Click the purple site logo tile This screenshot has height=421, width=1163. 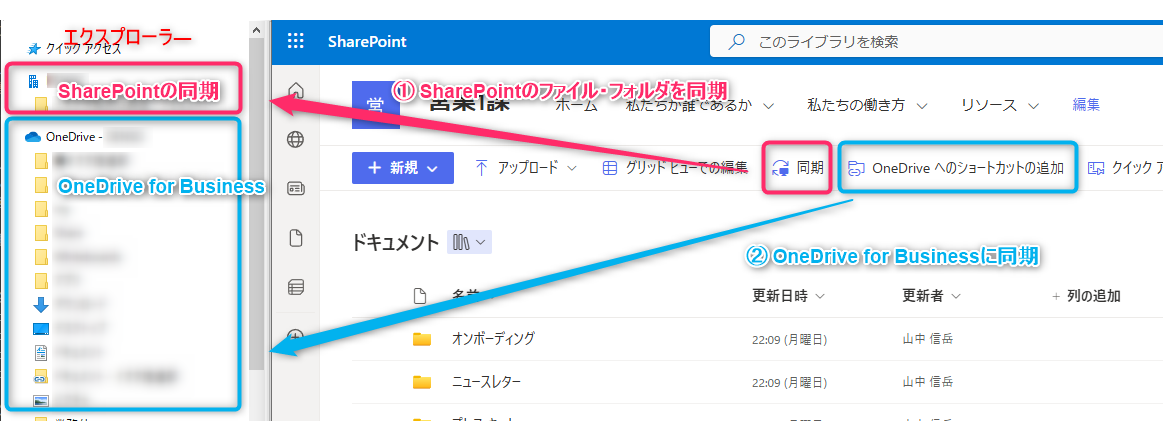pyautogui.click(x=376, y=105)
